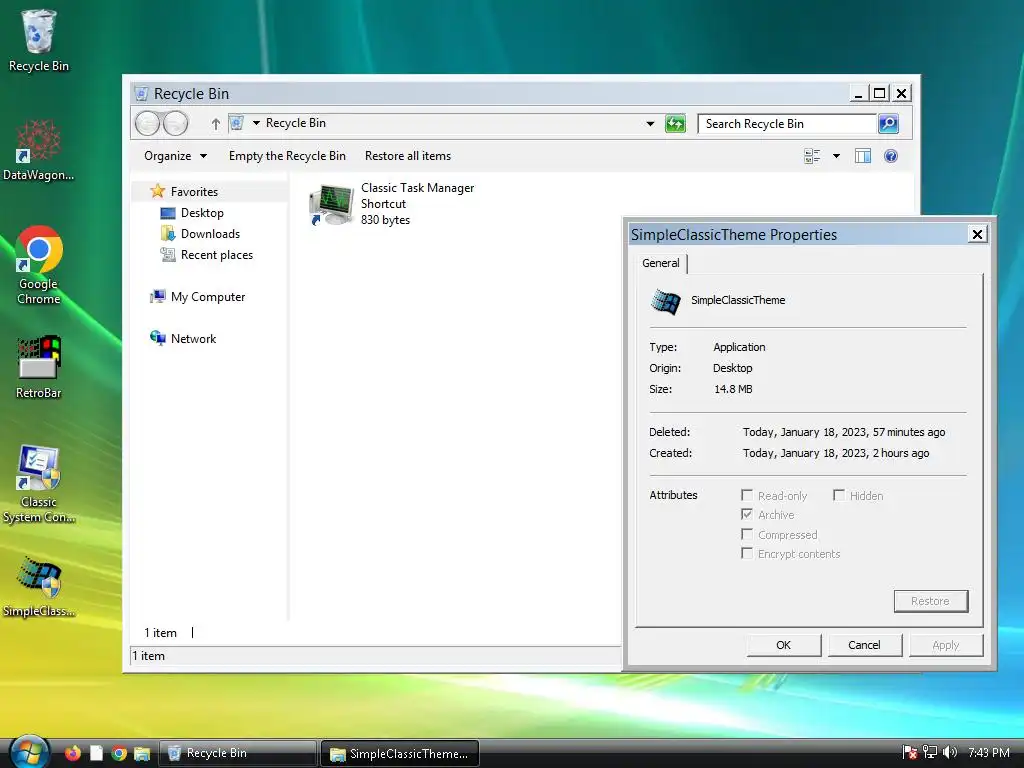Switch to SimpleClassicTheme taskbar button
The width and height of the screenshot is (1024, 768).
point(400,753)
